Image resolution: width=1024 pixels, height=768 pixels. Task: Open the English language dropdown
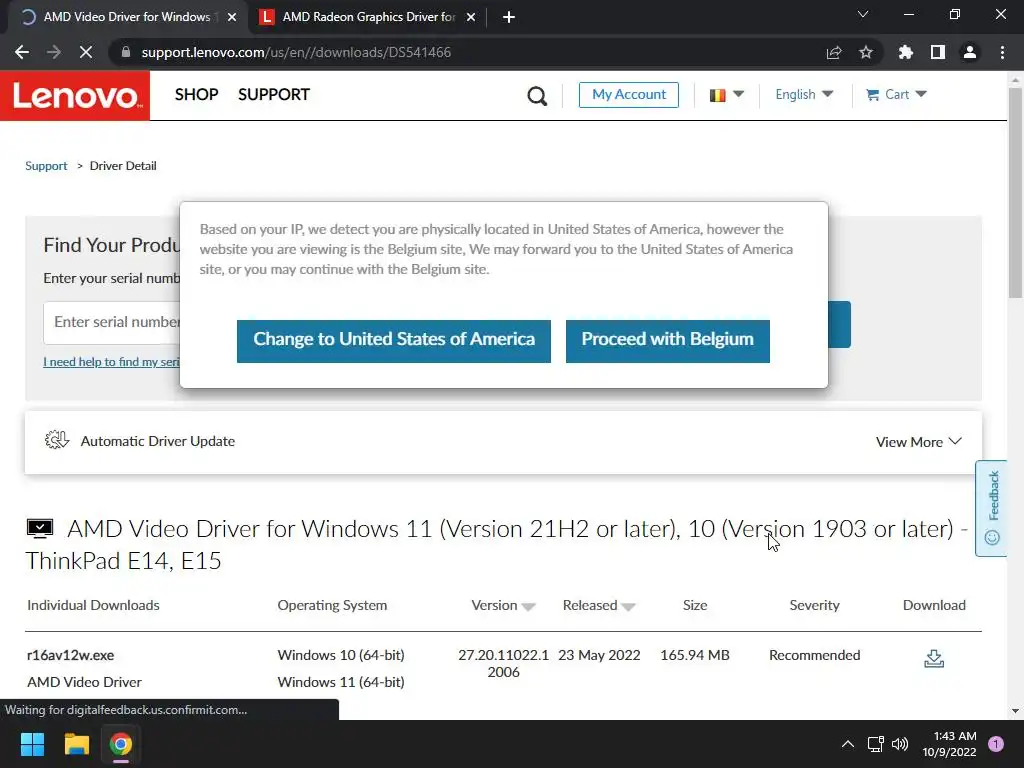point(804,95)
